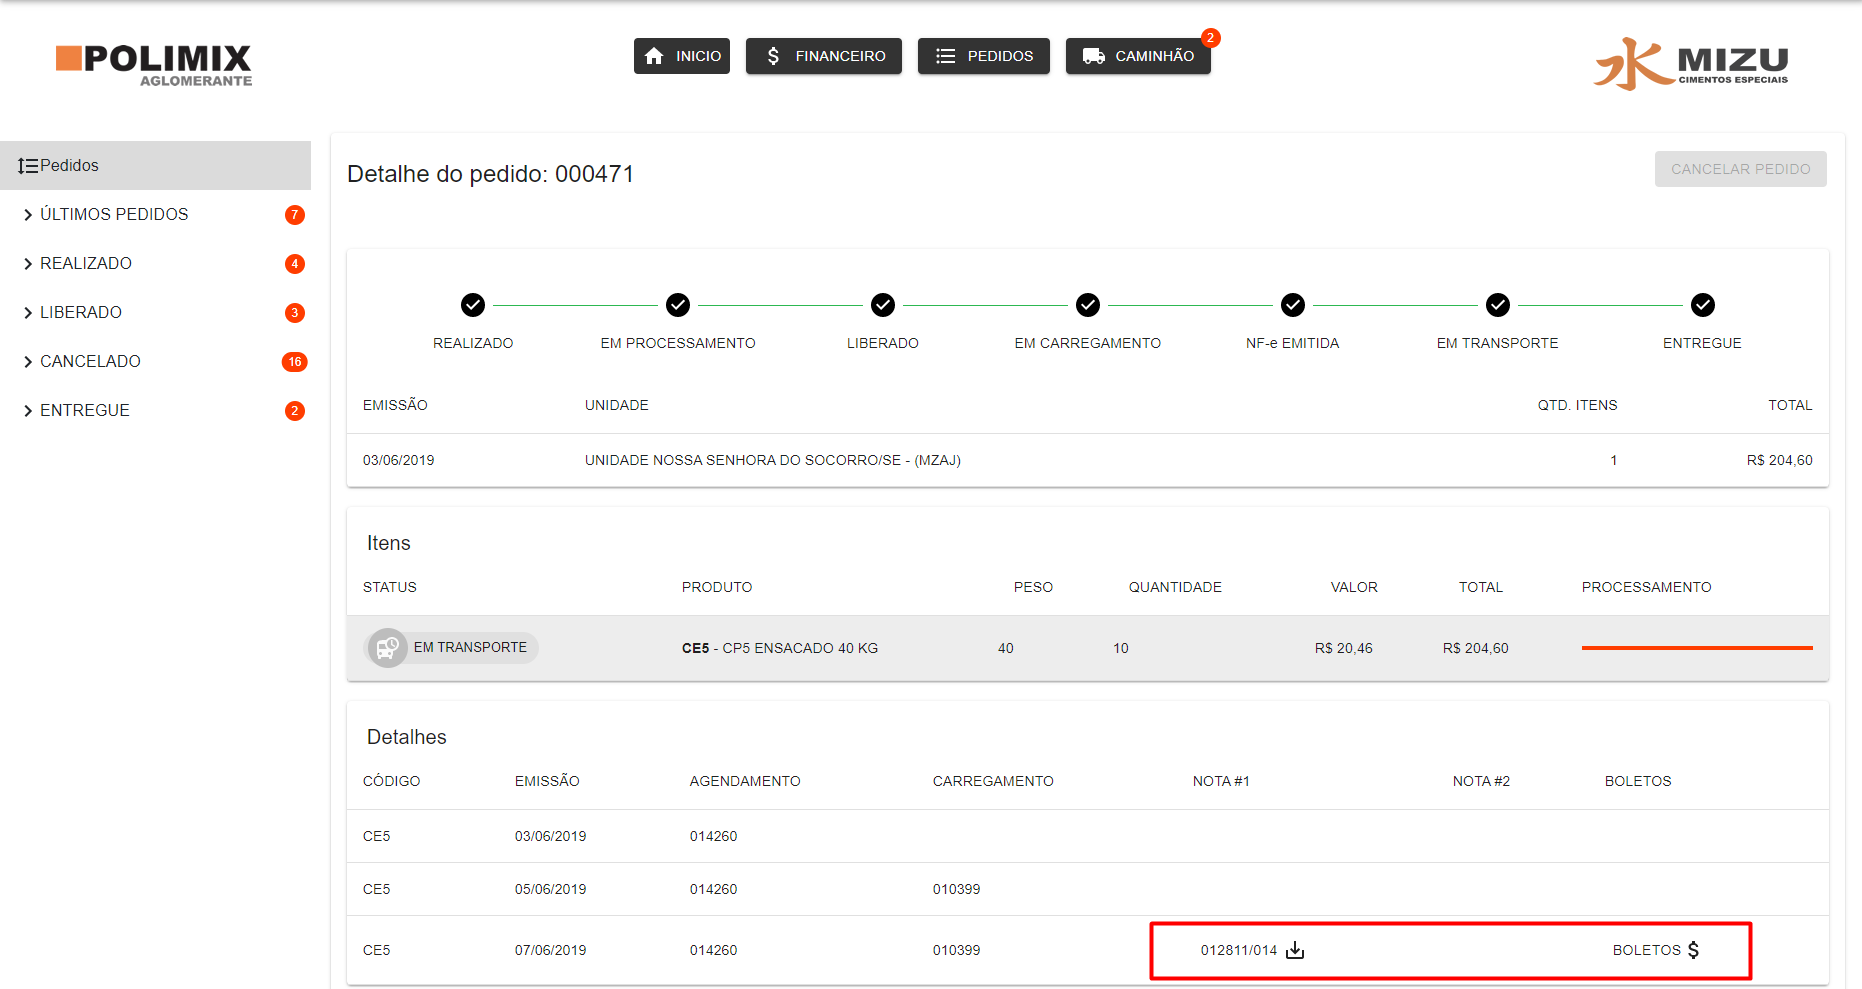Expand the LIBERADO sidebar chevron
This screenshot has height=989, width=1862.
pos(28,313)
